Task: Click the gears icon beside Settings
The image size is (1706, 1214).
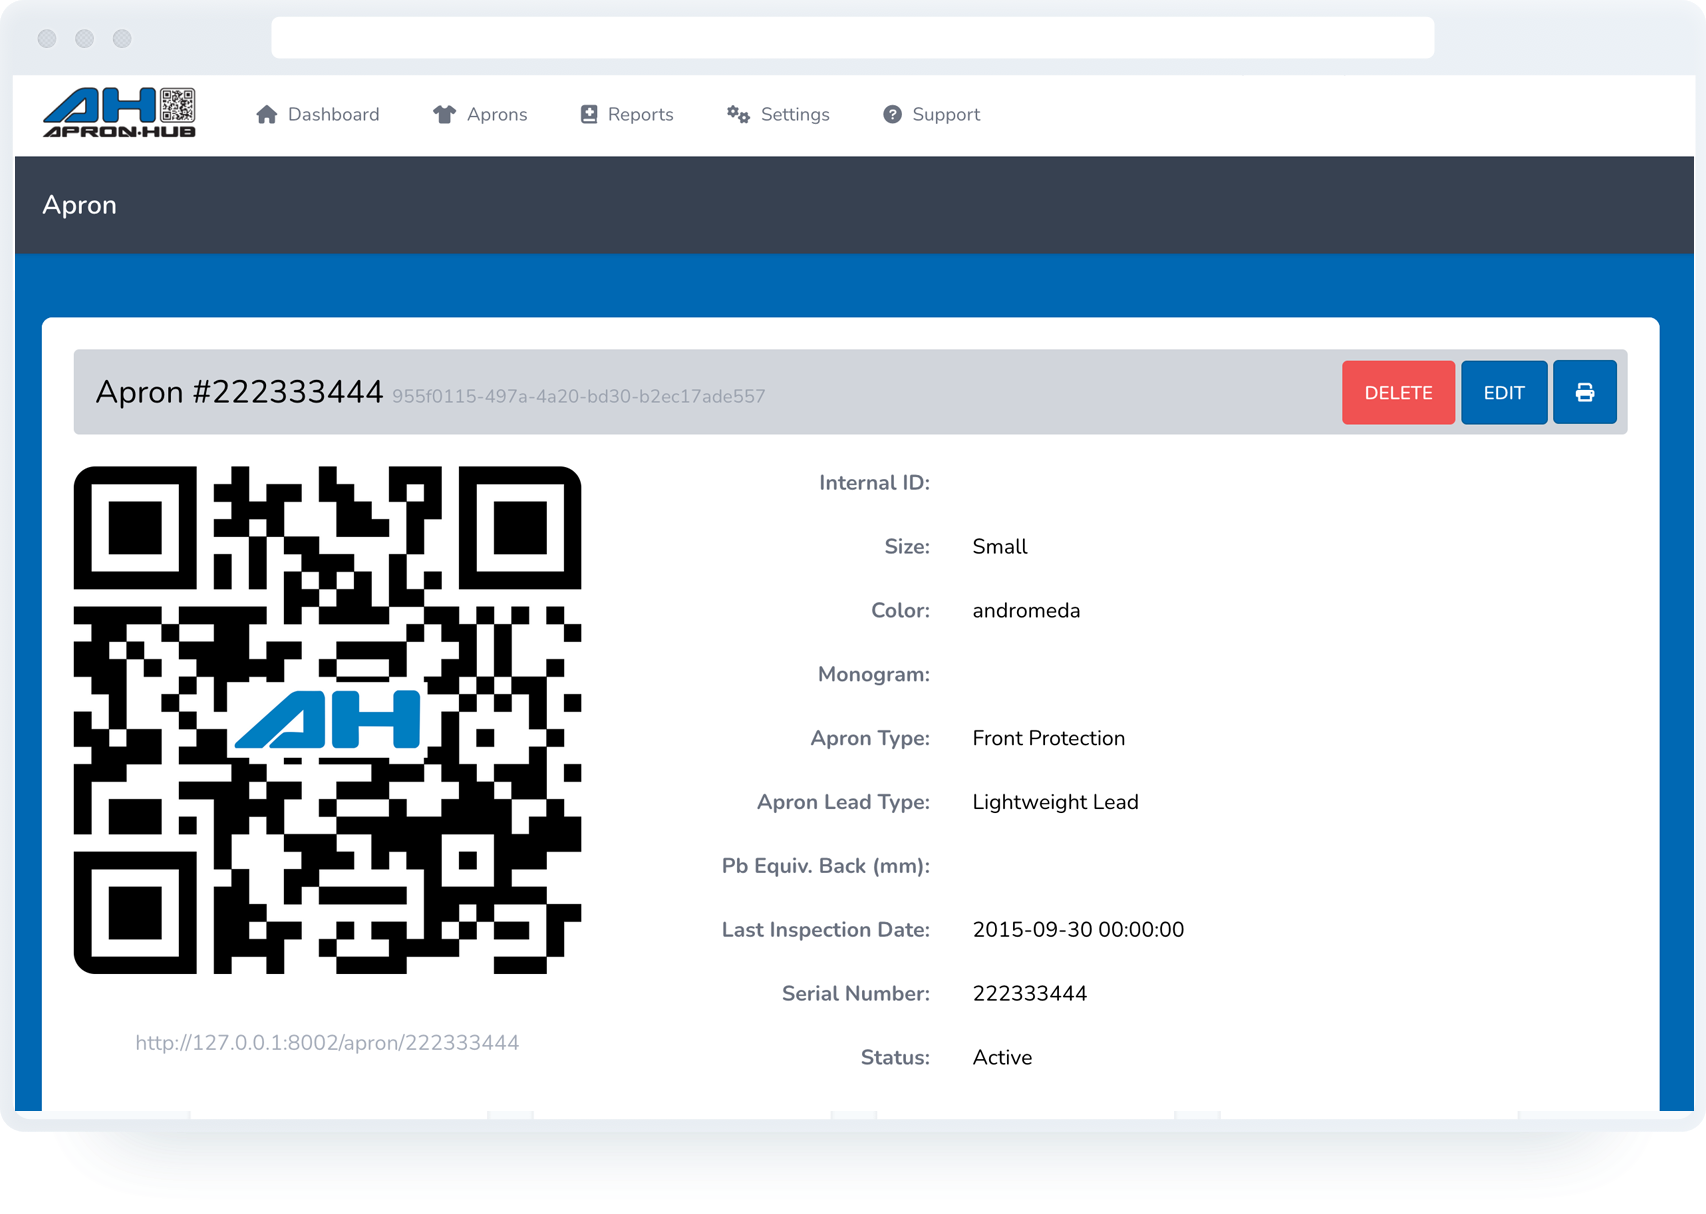Action: click(738, 115)
